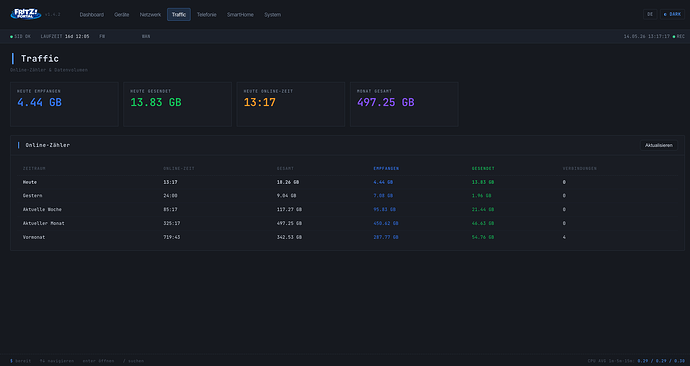Click the Zeitraum column header
The image size is (690, 366).
click(34, 168)
